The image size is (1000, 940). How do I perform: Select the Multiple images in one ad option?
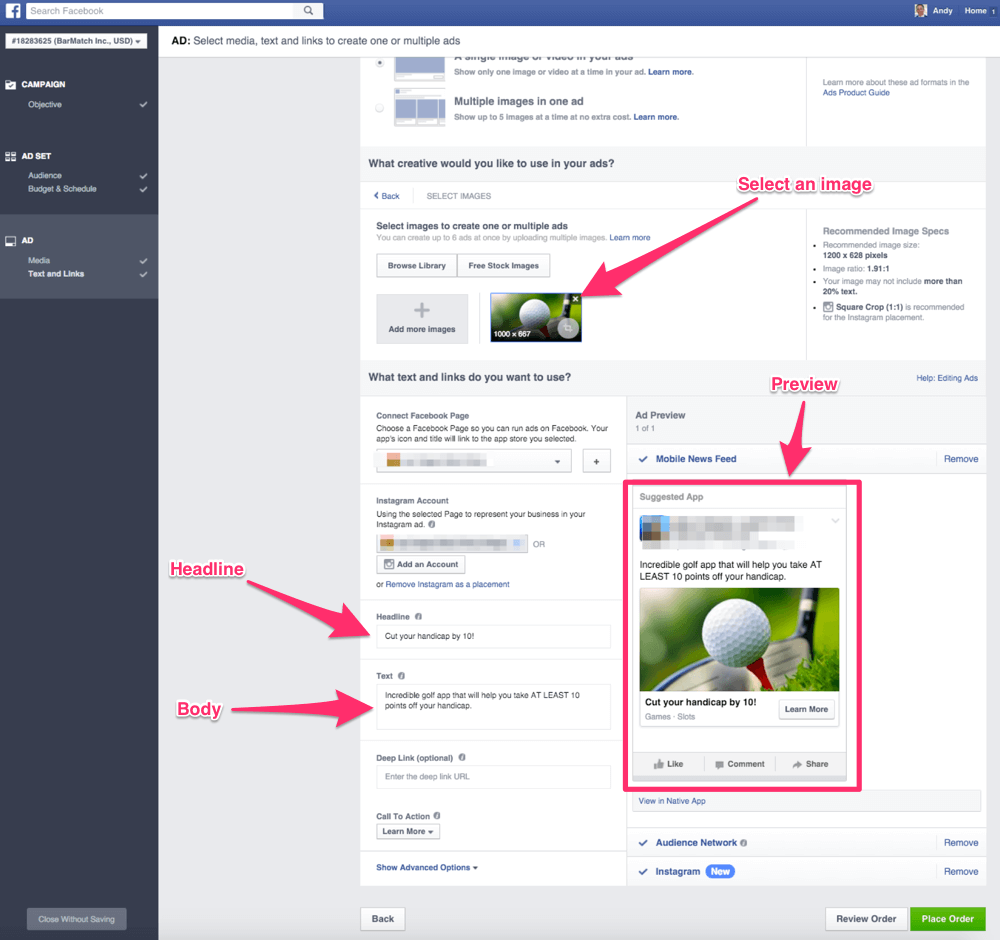click(x=379, y=108)
